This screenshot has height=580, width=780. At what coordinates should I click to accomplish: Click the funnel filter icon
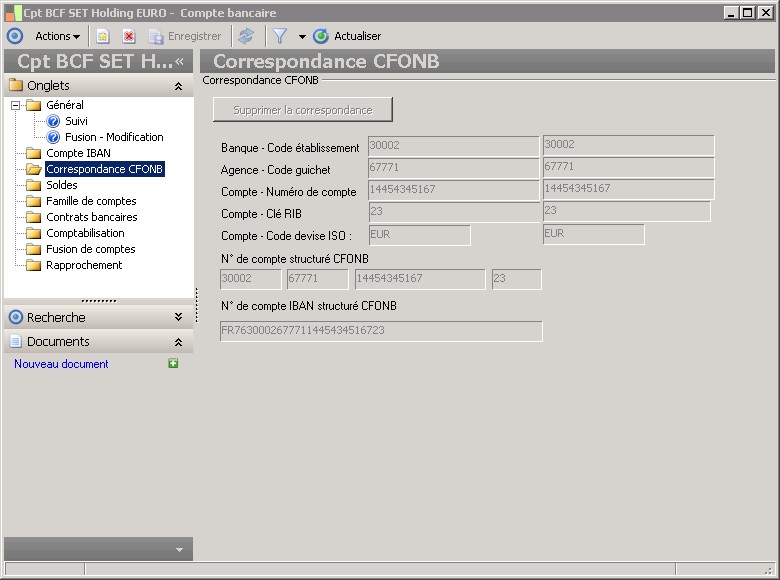pos(280,36)
